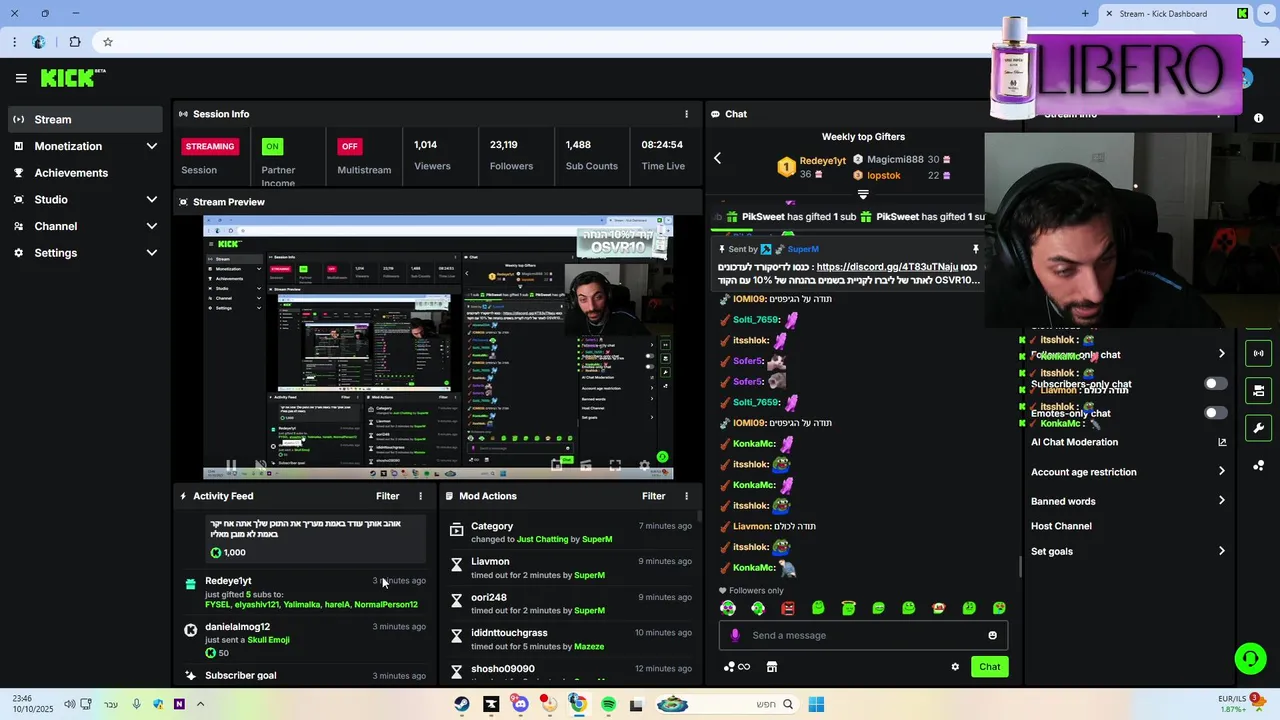The image size is (1280, 720).
Task: Expand the Followers-only chat option
Action: click(1221, 354)
